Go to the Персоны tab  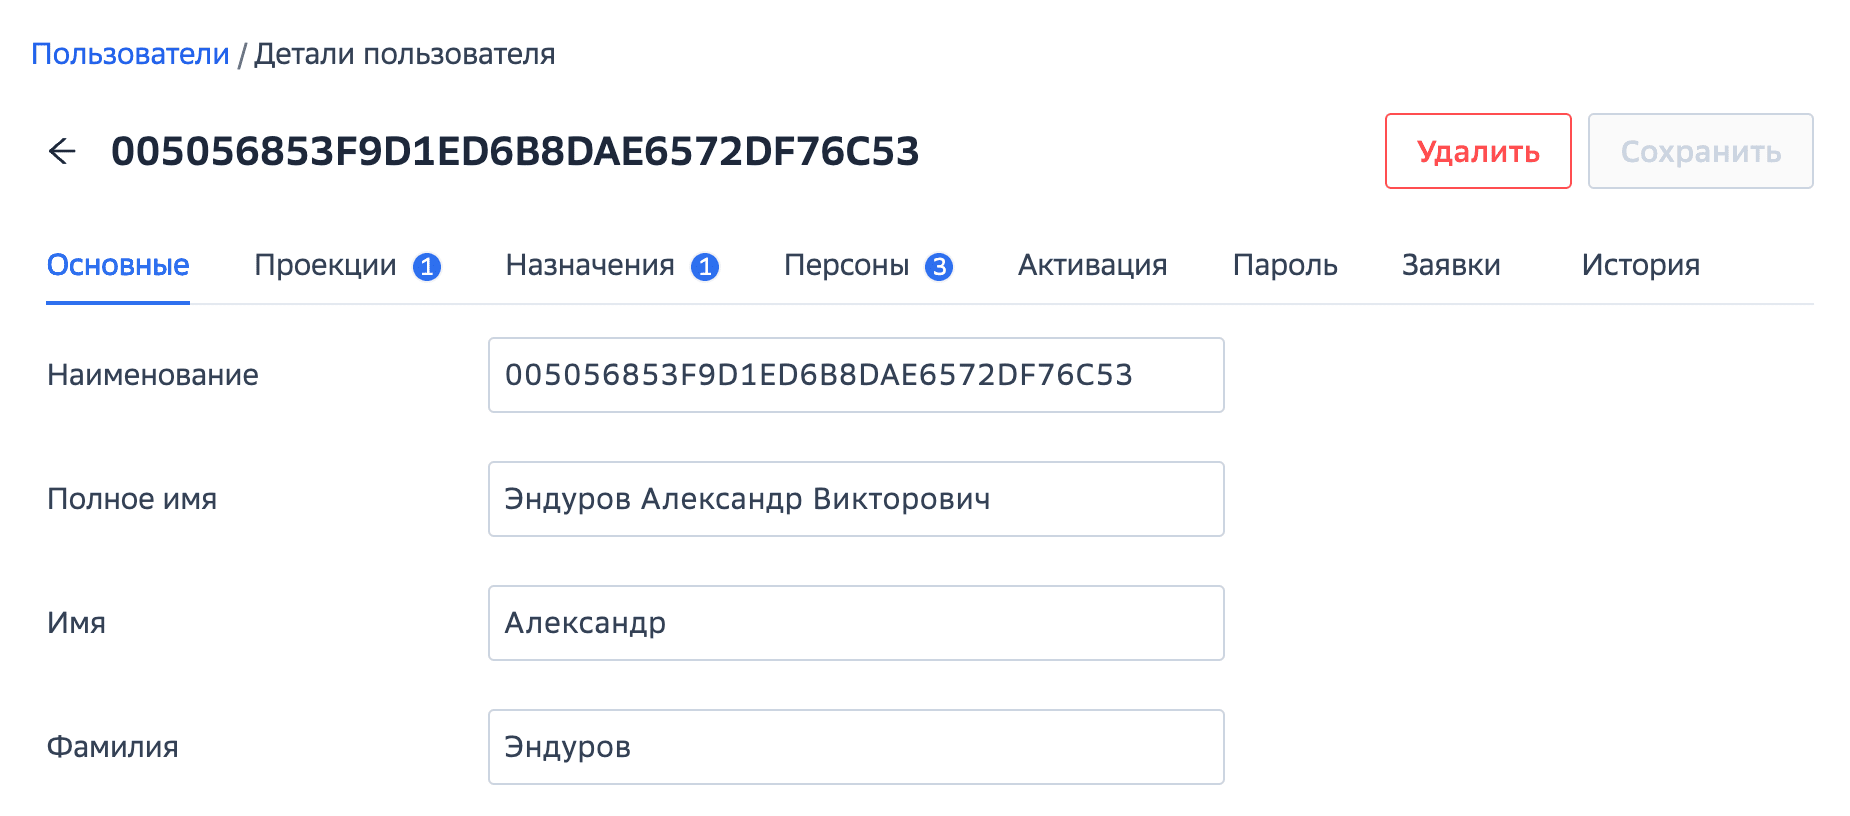pyautogui.click(x=846, y=265)
